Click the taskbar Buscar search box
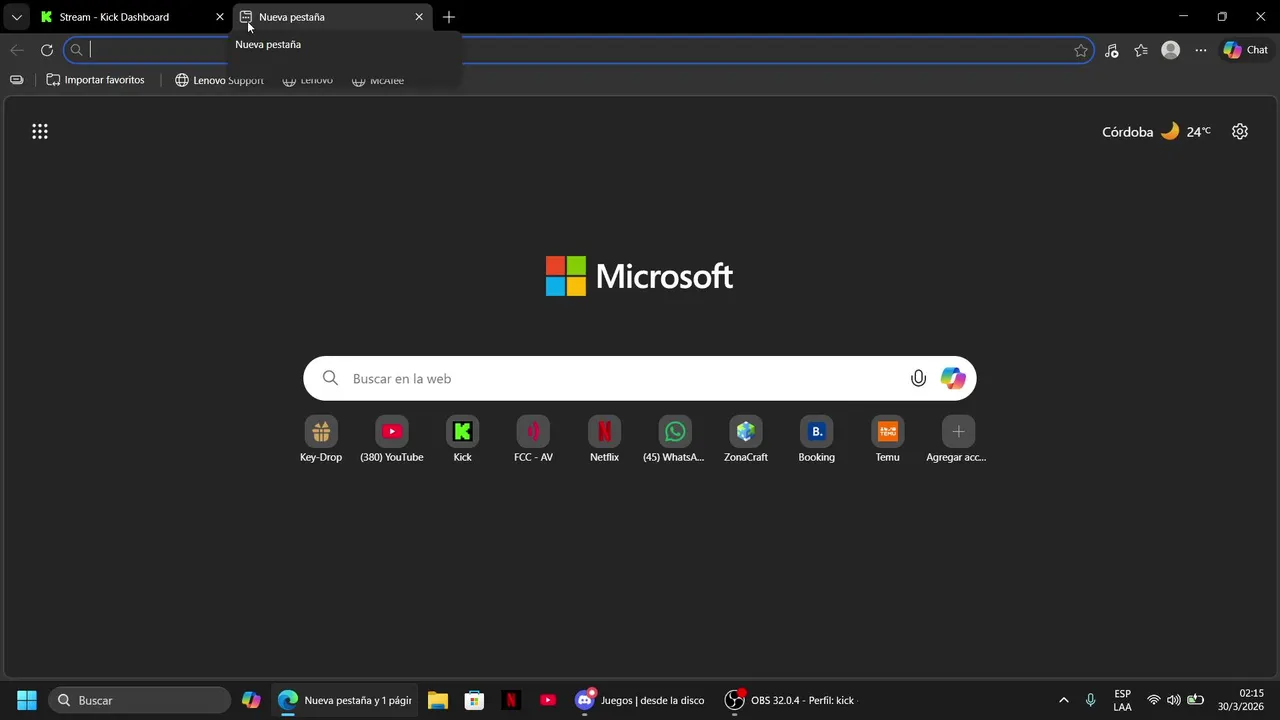1280x720 pixels. coord(140,700)
